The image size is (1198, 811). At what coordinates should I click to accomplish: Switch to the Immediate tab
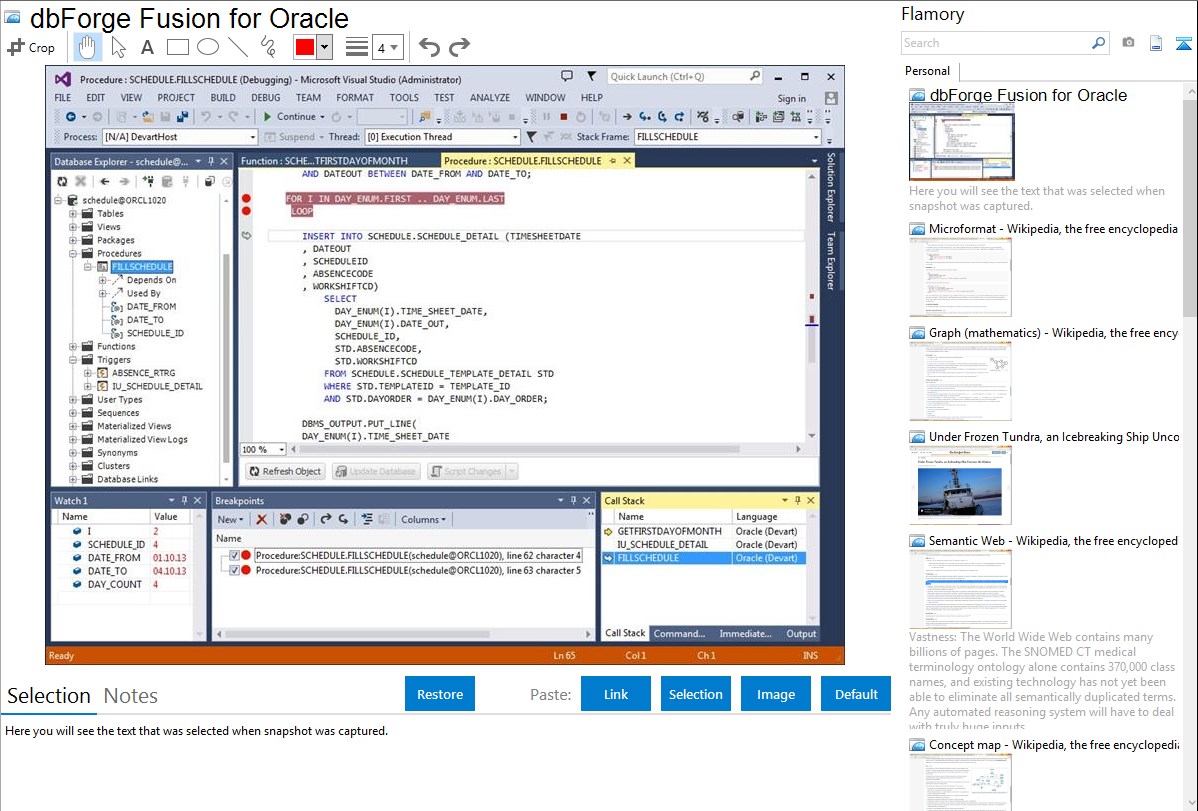(x=745, y=634)
